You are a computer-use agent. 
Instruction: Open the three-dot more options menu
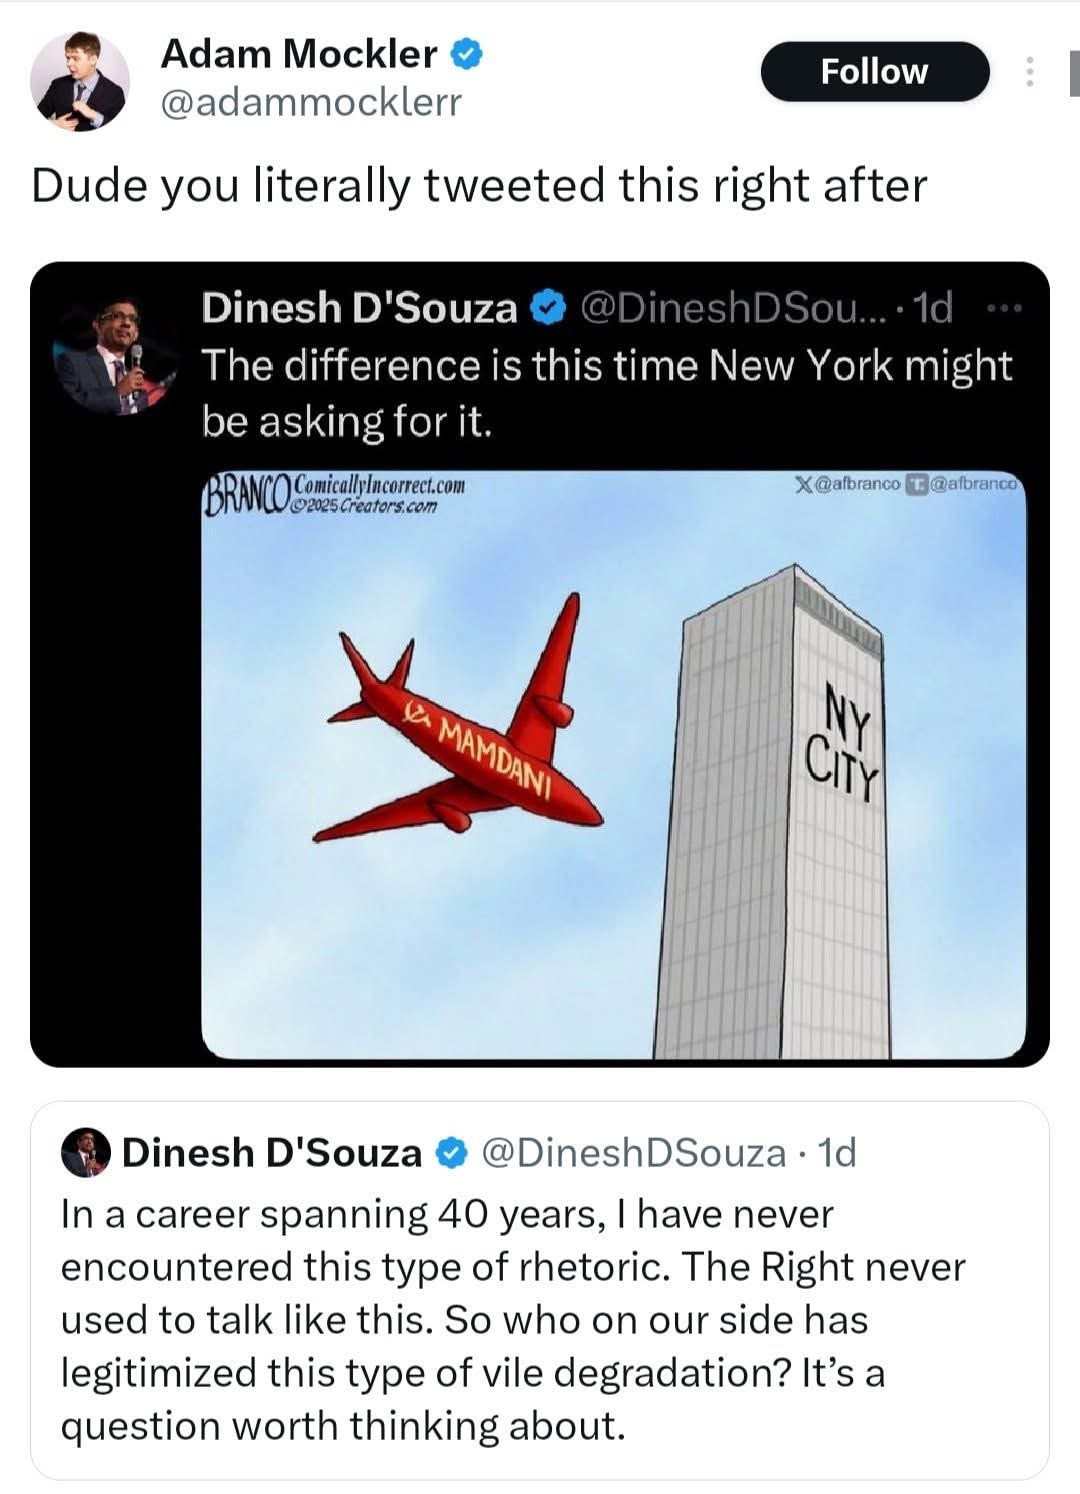tap(1028, 72)
